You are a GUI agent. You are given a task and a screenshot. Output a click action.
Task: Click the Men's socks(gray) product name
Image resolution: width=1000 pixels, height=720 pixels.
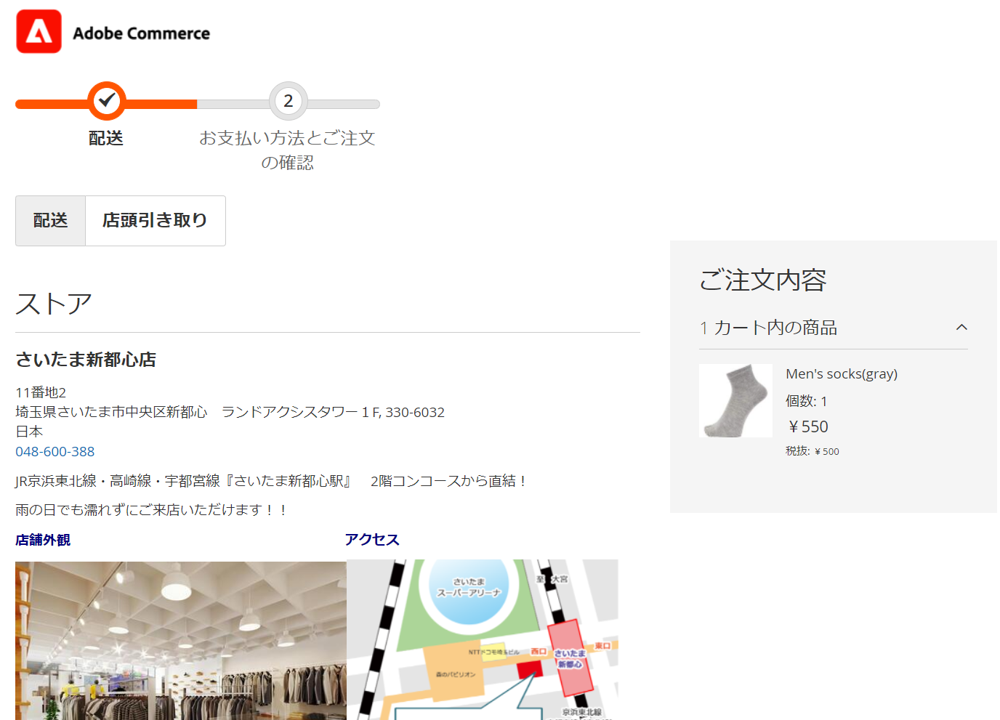[x=841, y=374]
